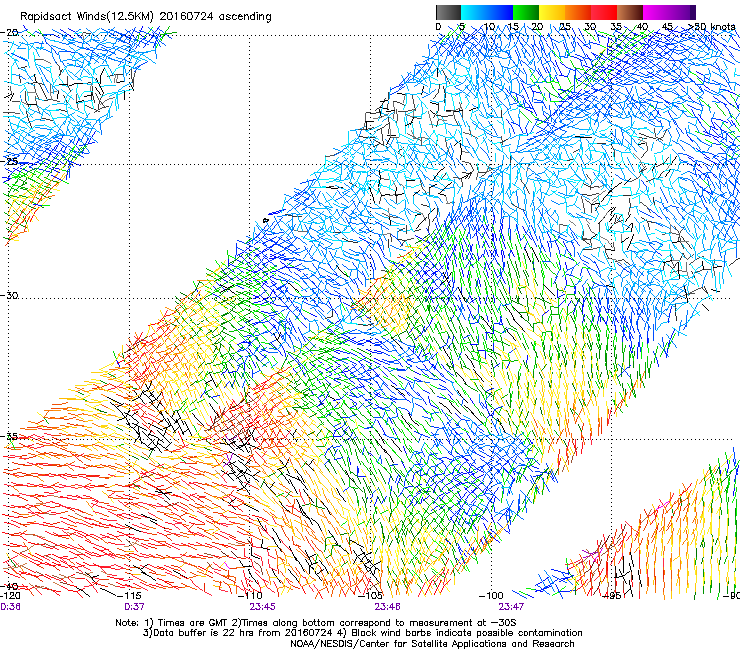Click the '-25' latitude axis label
The width and height of the screenshot is (740, 650).
pos(9,162)
